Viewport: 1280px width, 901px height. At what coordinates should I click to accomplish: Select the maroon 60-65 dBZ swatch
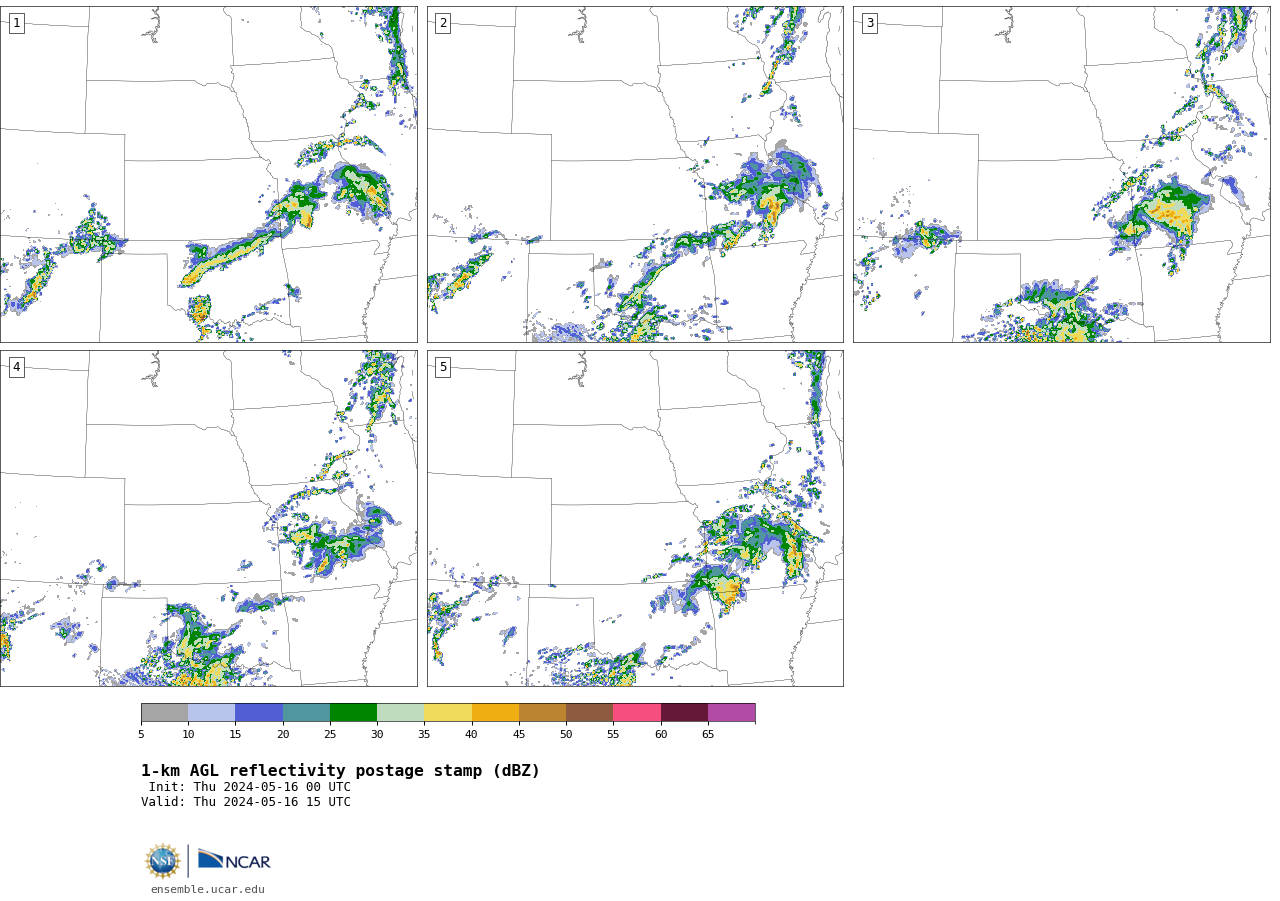pyautogui.click(x=684, y=712)
